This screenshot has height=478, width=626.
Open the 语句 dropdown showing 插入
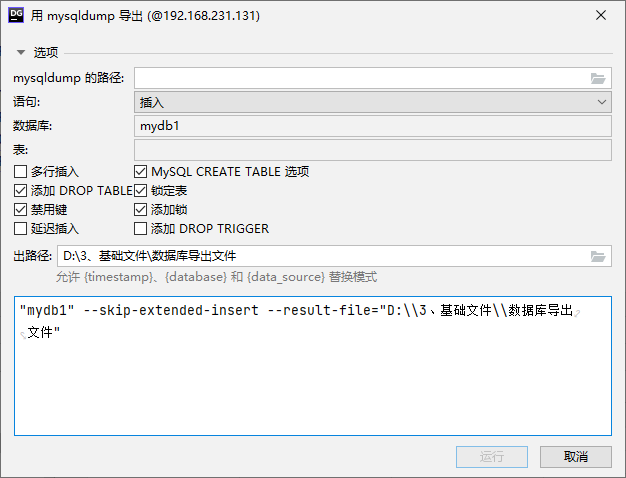point(372,102)
